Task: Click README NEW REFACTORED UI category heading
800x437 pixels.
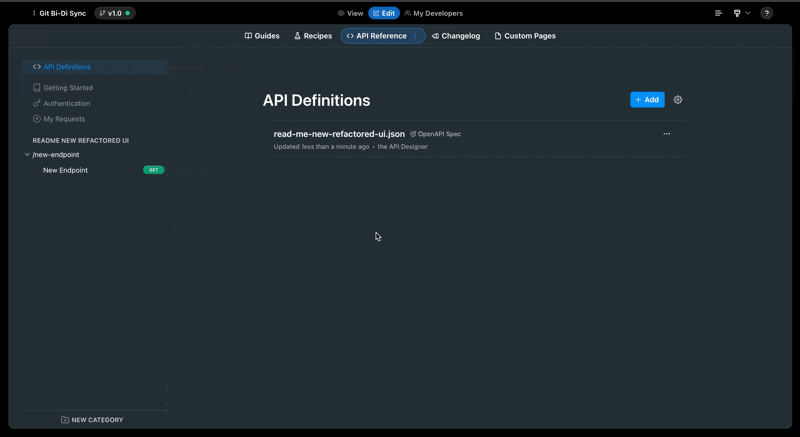Action: click(81, 140)
